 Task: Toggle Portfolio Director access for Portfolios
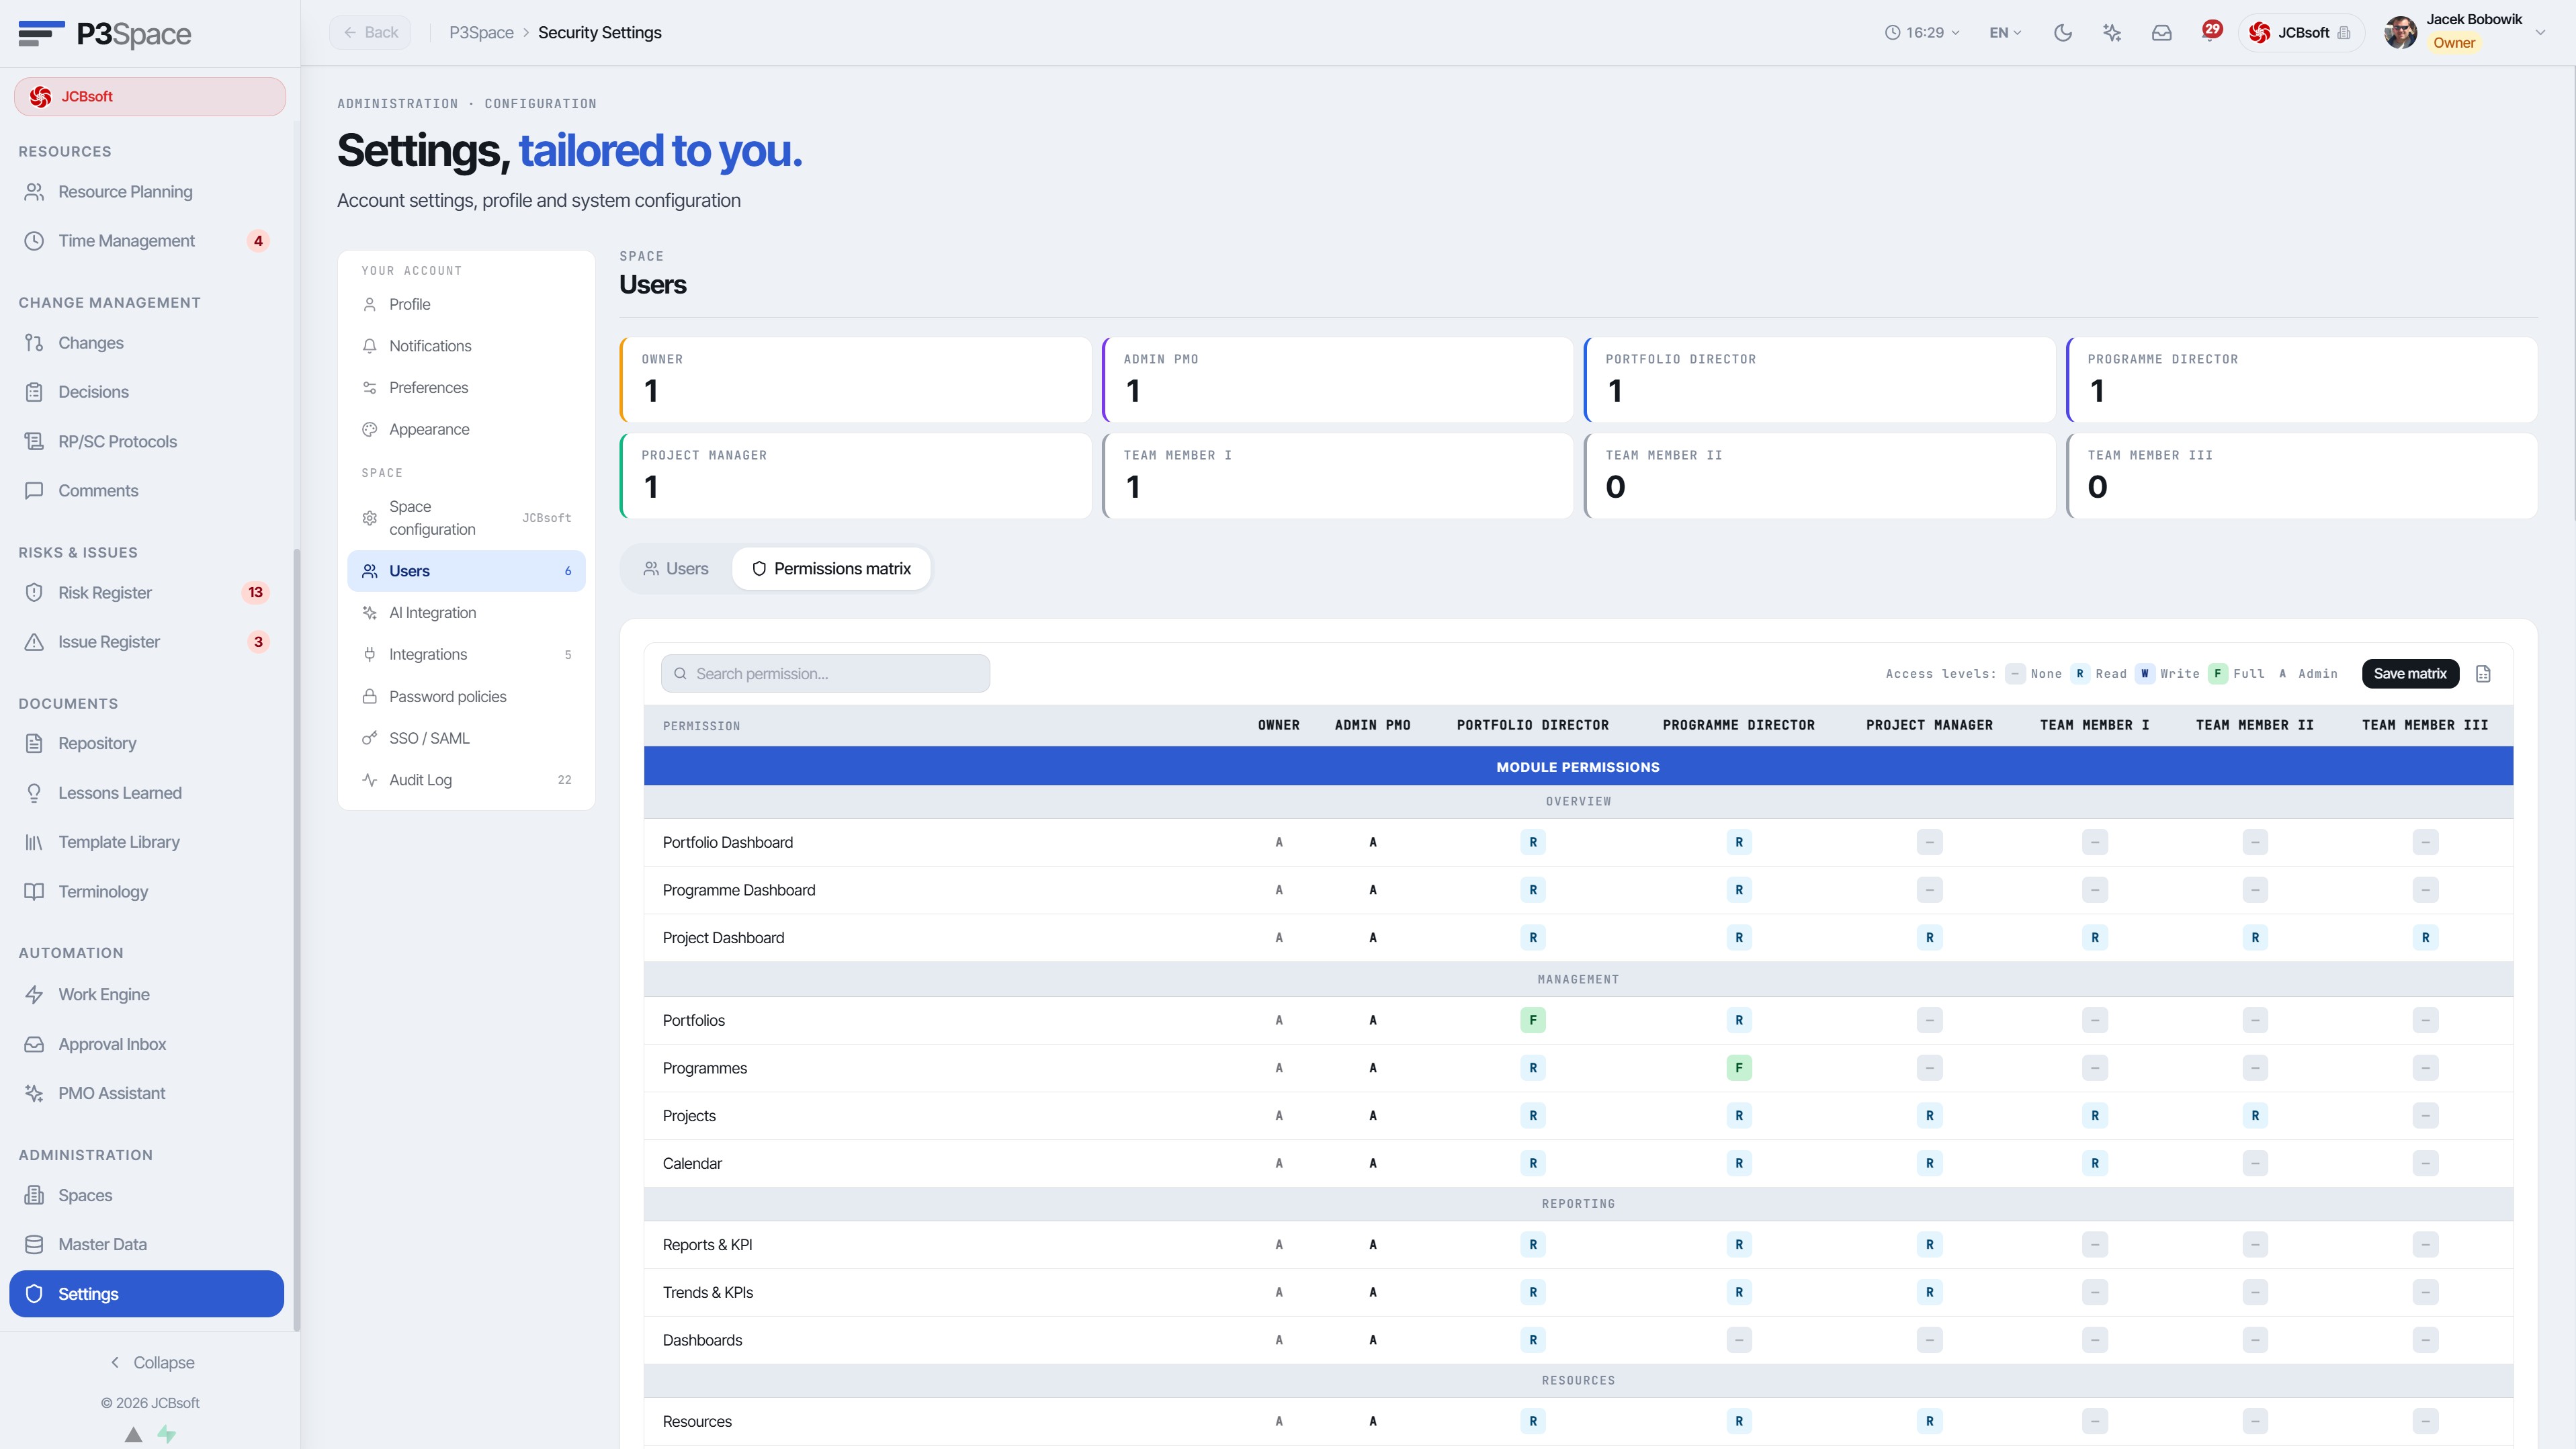pyautogui.click(x=1533, y=1021)
